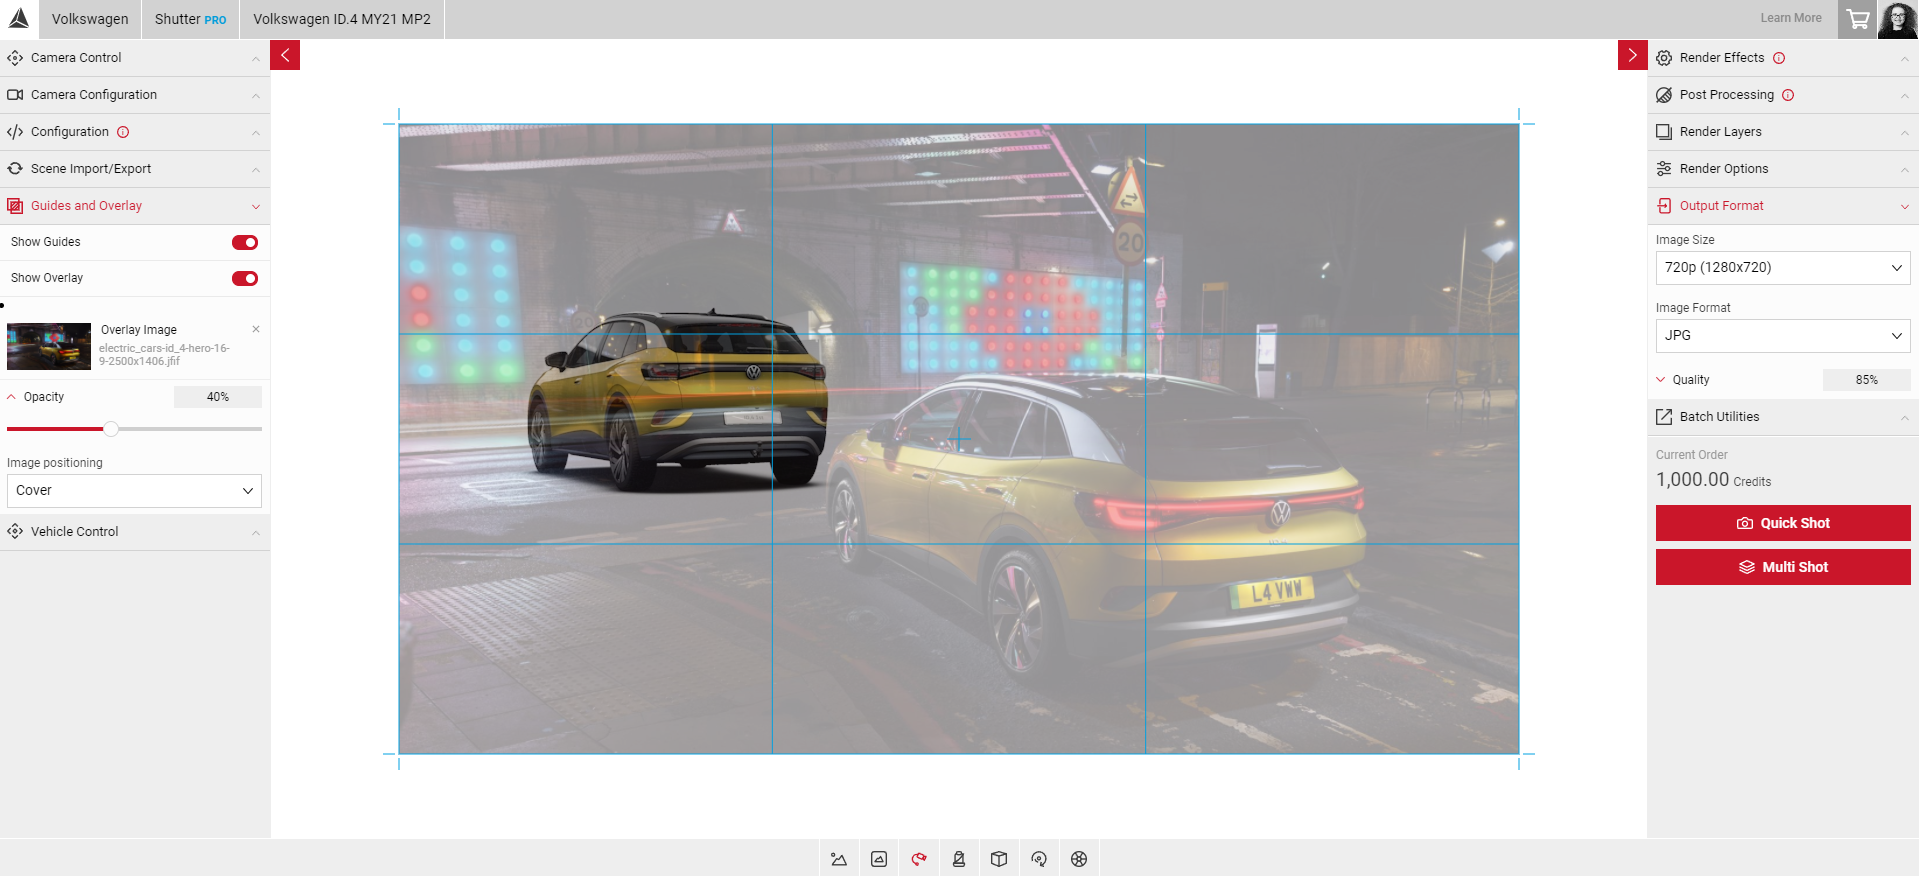Click the Configuration info circle
The height and width of the screenshot is (876, 1919).
pyautogui.click(x=123, y=132)
